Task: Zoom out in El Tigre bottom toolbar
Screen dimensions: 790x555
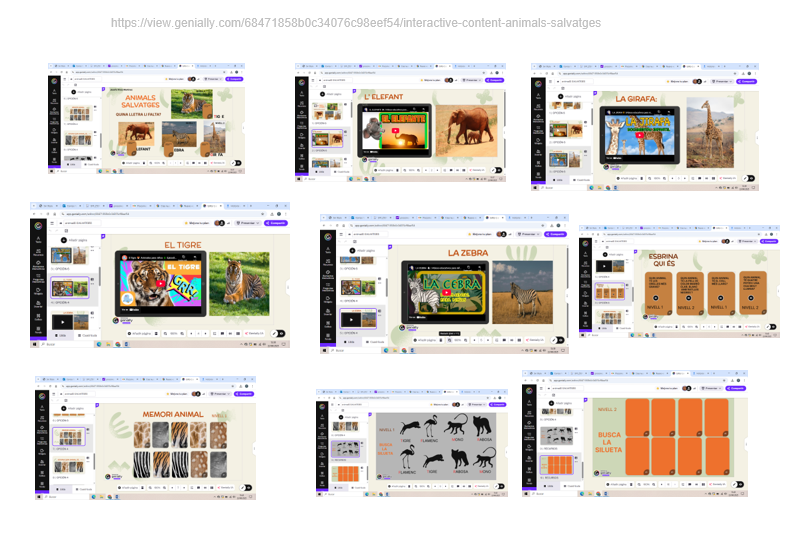Action: point(165,333)
